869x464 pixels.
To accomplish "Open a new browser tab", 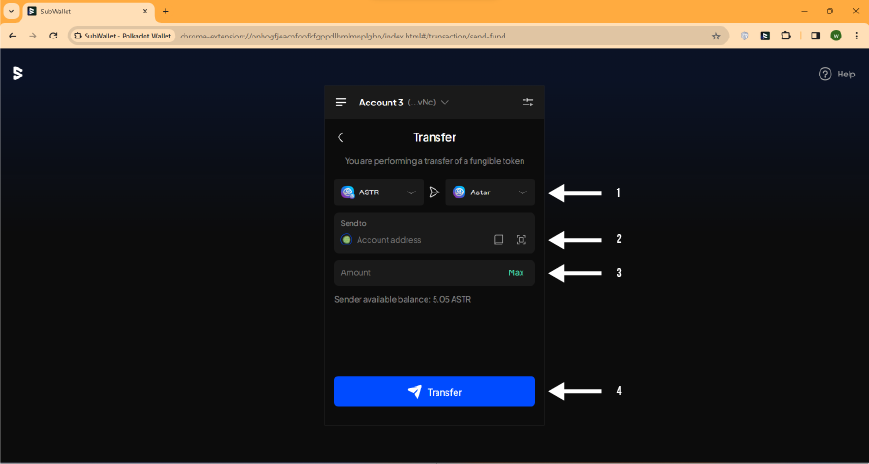I will click(x=165, y=11).
